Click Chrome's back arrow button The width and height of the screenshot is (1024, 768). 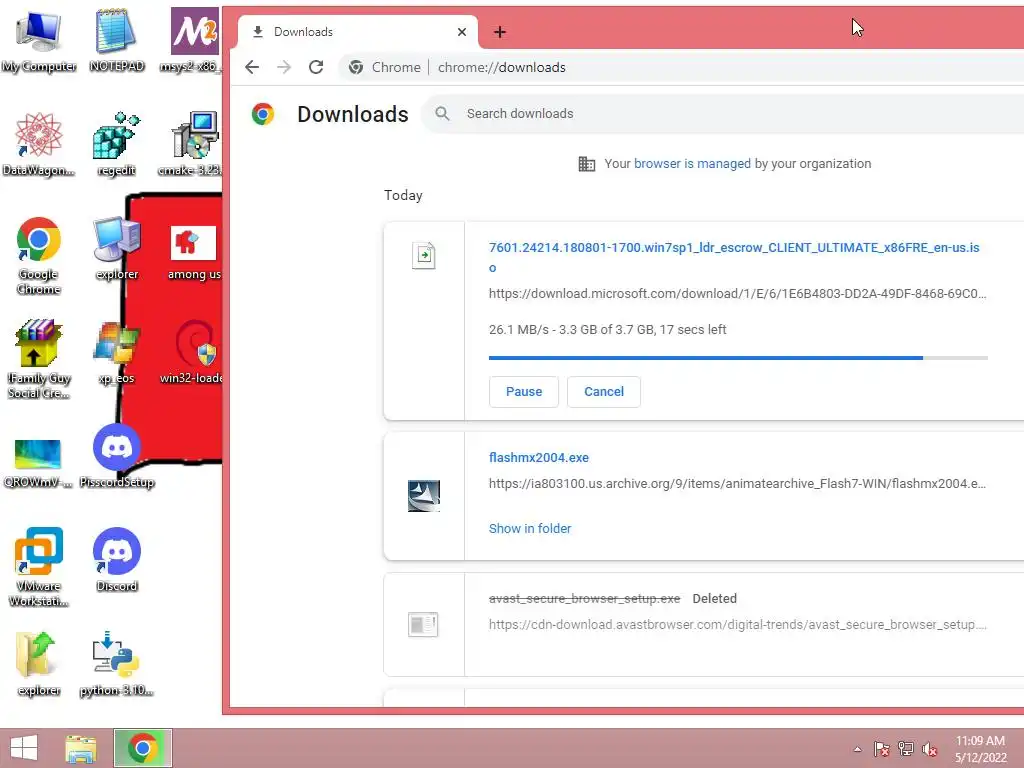pos(252,67)
